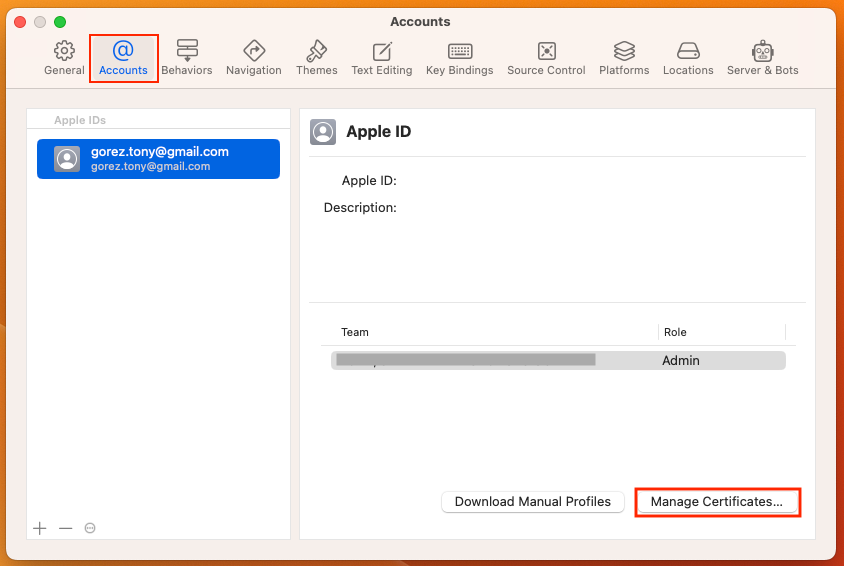Image resolution: width=844 pixels, height=566 pixels.
Task: Open Source Control preferences
Action: point(546,58)
